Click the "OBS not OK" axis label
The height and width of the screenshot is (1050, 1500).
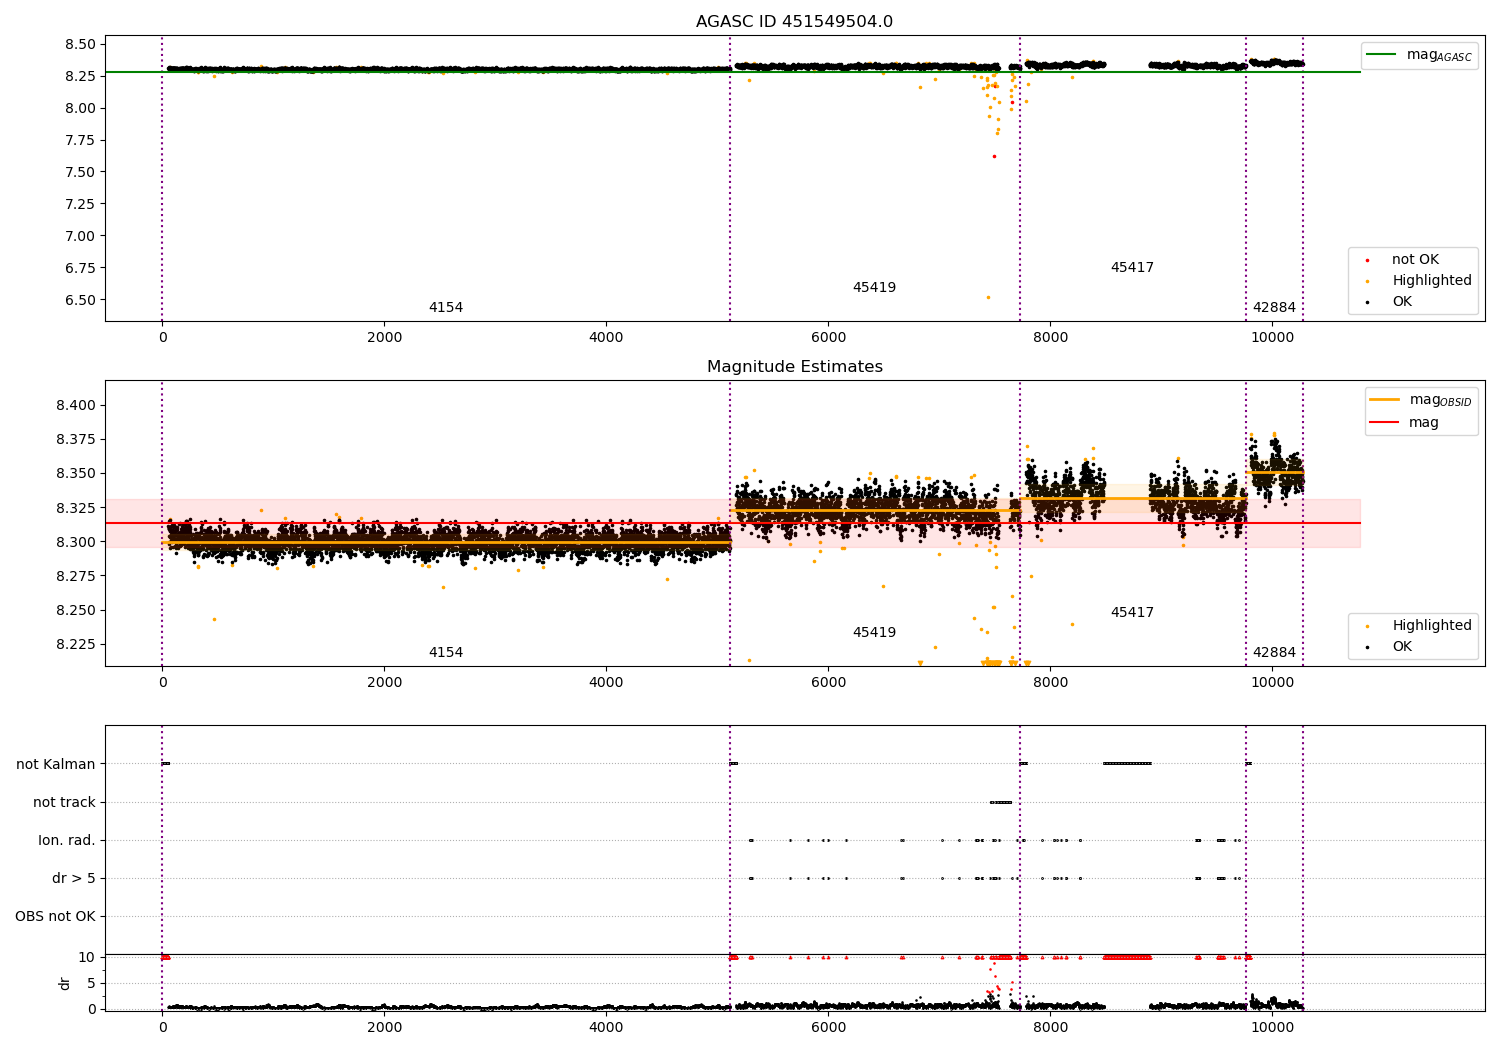(55, 917)
